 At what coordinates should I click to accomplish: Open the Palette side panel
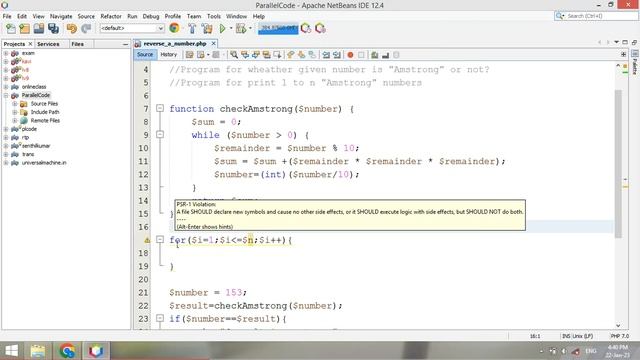[x=635, y=62]
